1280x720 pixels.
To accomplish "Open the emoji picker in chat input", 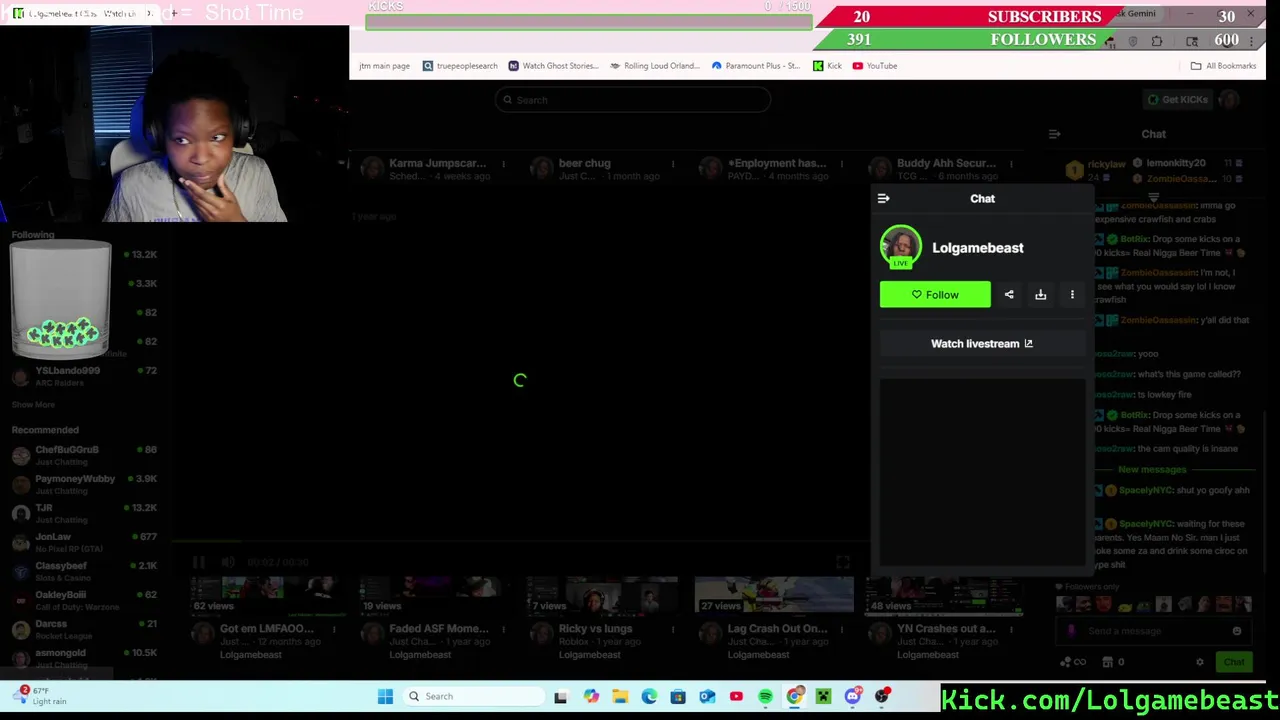I will tap(1237, 631).
